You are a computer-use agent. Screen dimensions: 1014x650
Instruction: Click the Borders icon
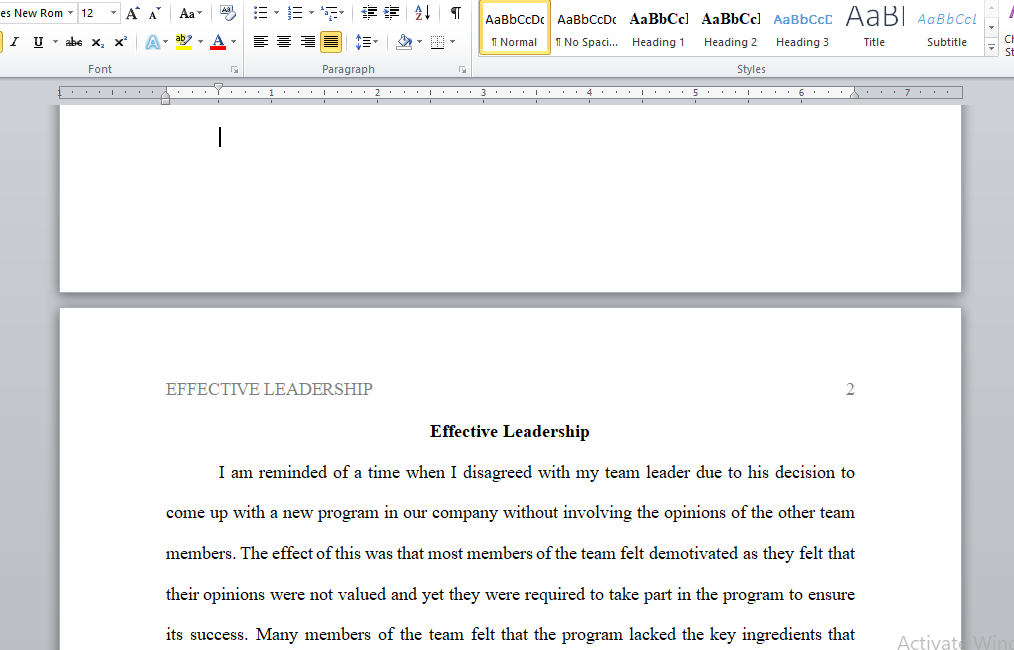coord(438,42)
